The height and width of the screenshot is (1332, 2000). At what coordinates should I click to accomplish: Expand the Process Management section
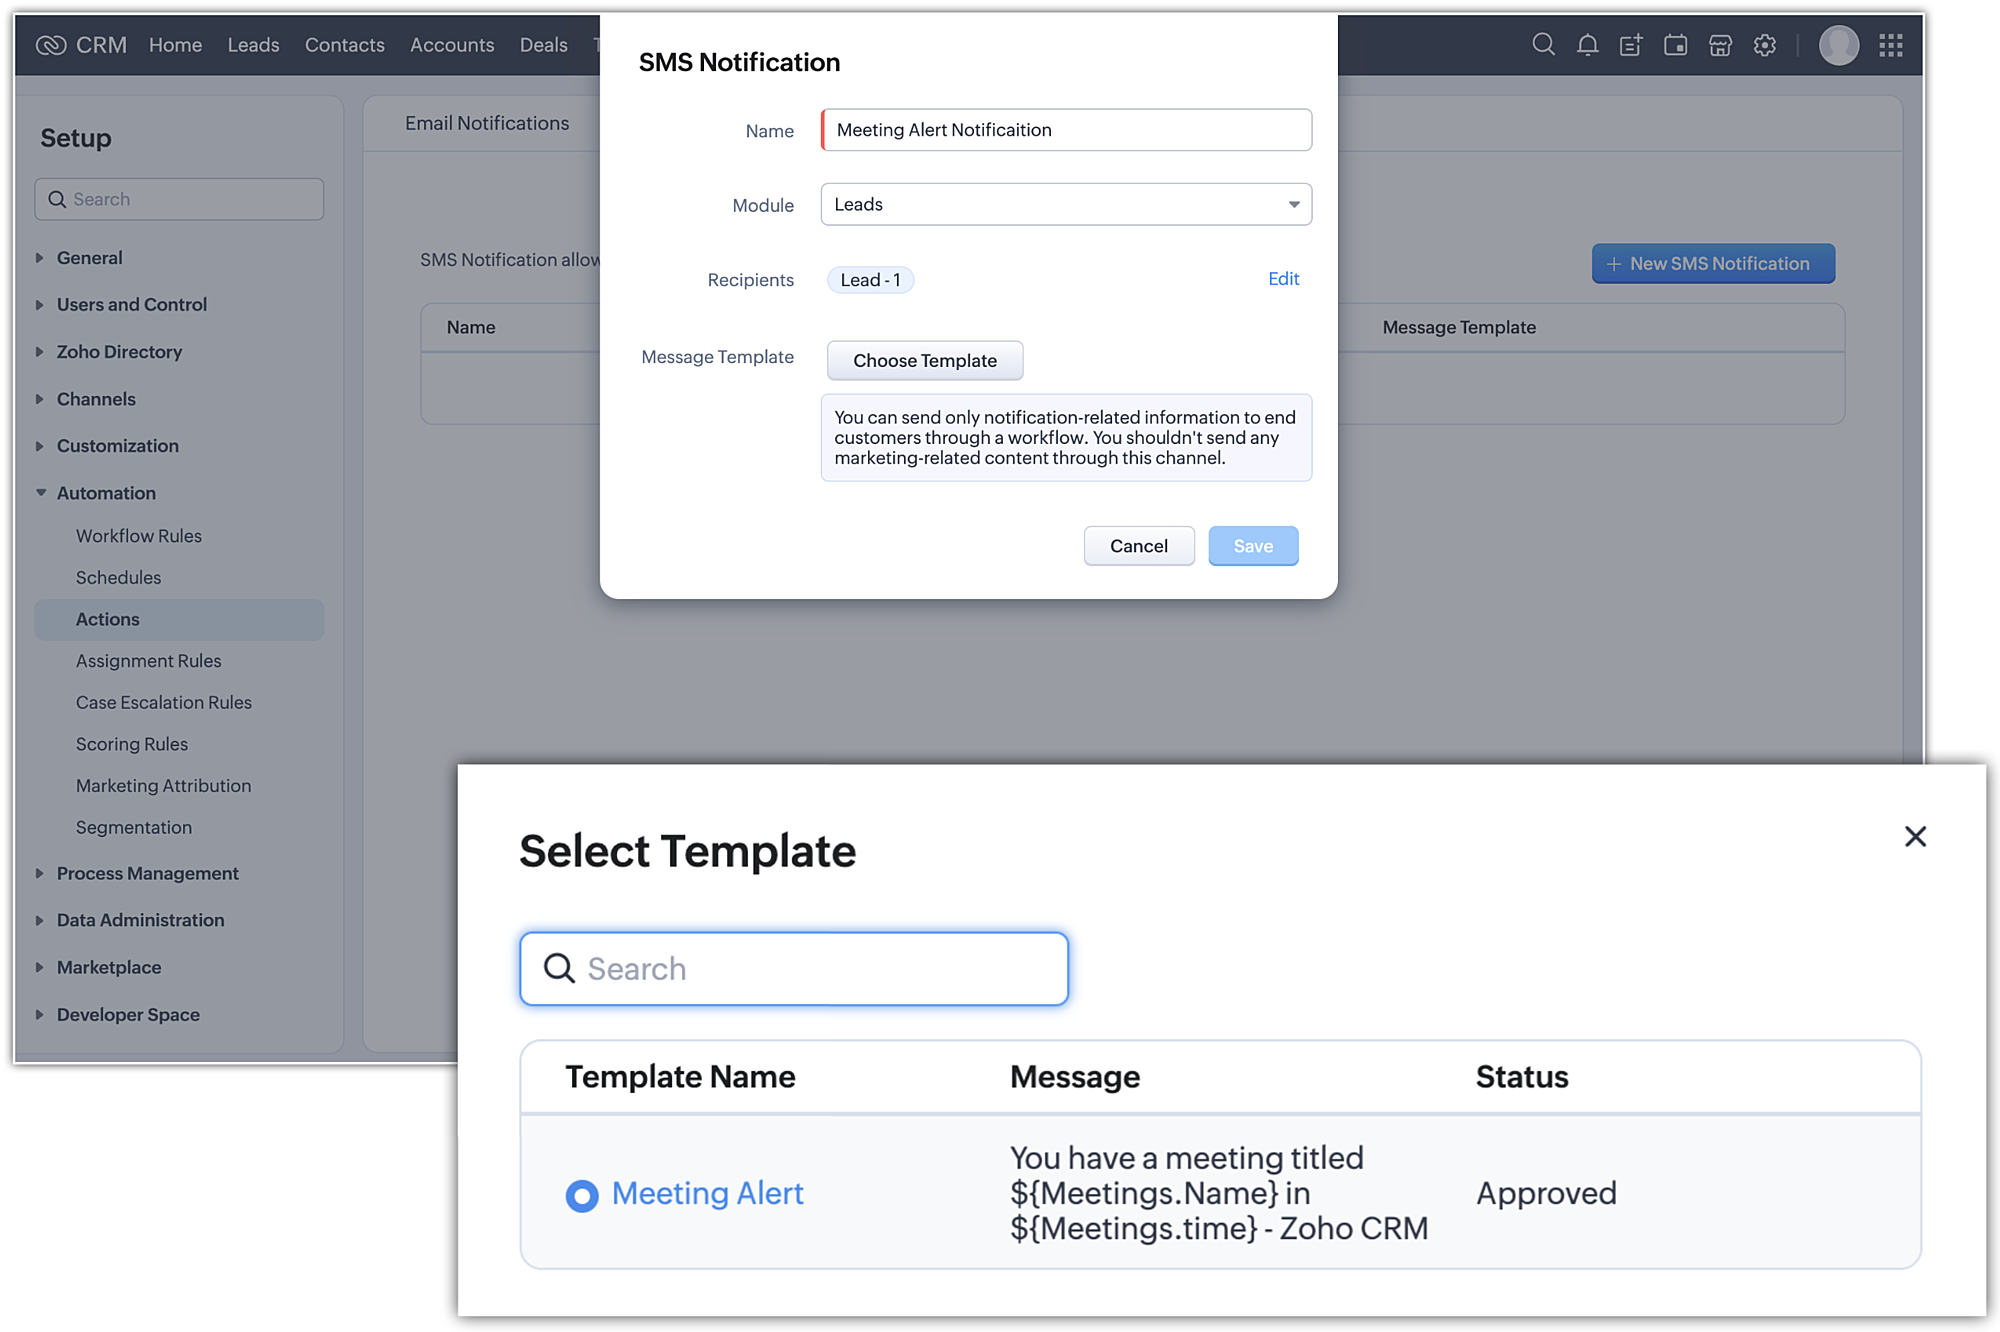147,873
